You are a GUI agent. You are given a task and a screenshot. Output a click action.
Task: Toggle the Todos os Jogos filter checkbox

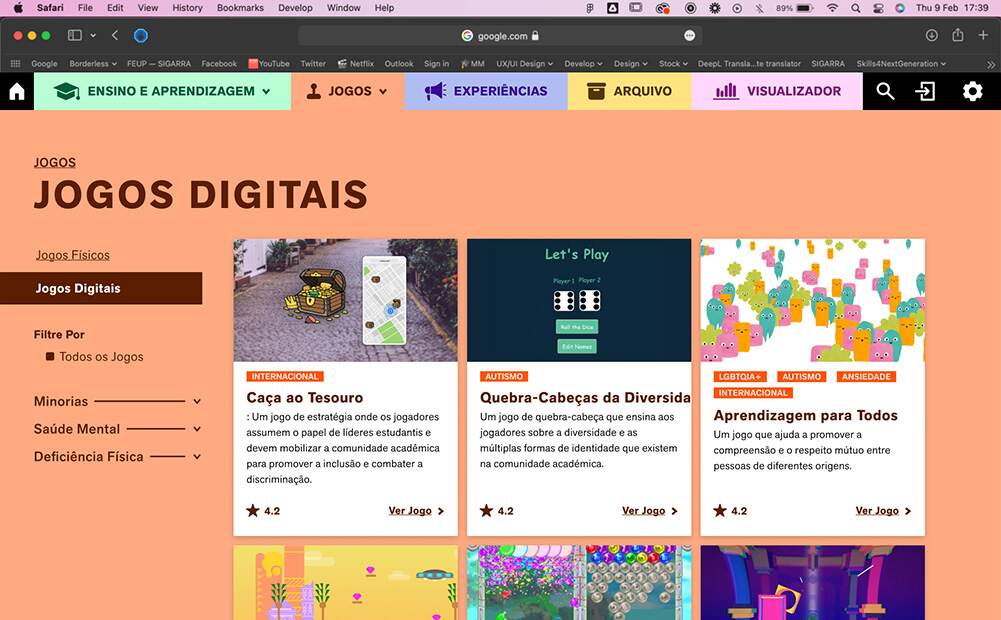(x=50, y=357)
